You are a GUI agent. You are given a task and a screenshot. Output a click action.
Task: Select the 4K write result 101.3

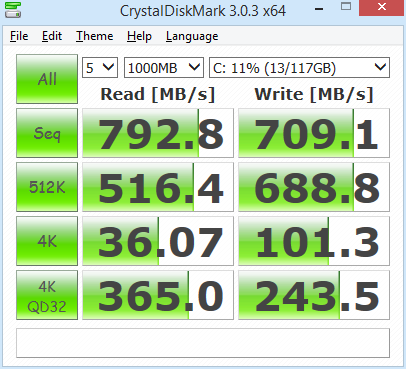tap(314, 241)
